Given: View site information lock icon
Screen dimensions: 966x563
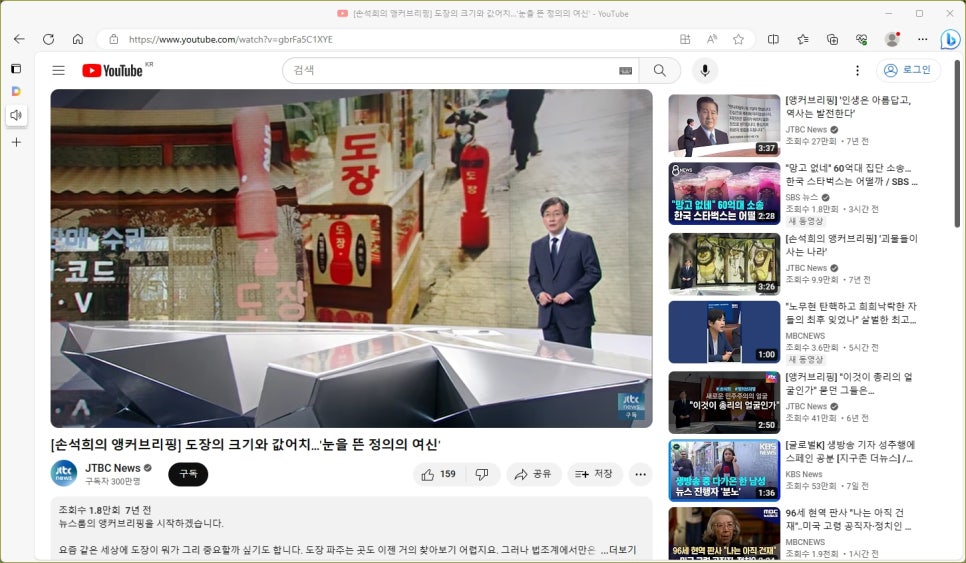Looking at the screenshot, I should pos(113,39).
